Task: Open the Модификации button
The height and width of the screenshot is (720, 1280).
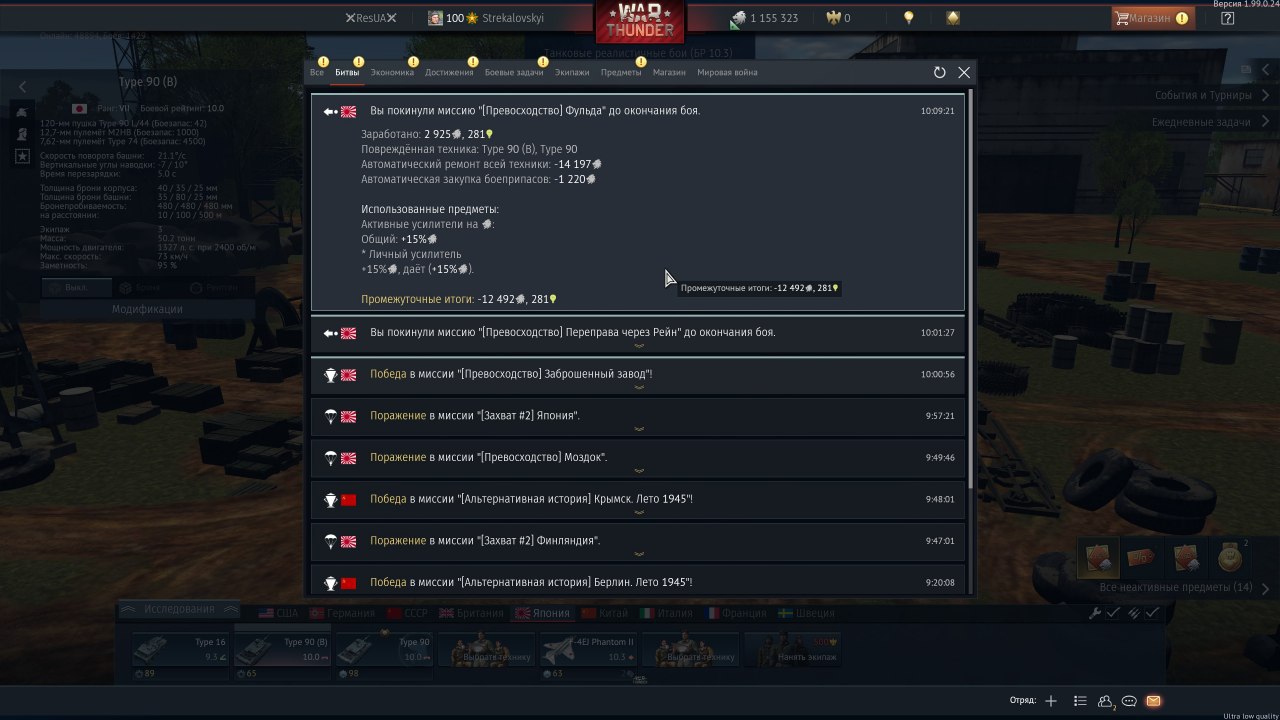Action: (x=147, y=310)
